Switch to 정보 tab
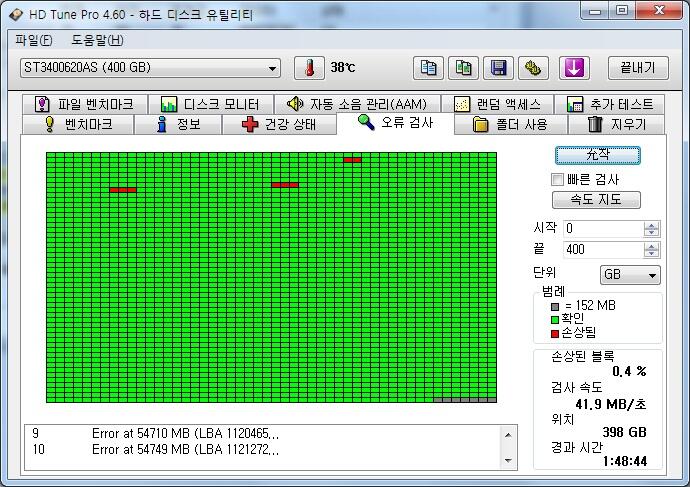This screenshot has height=487, width=690. (178, 124)
